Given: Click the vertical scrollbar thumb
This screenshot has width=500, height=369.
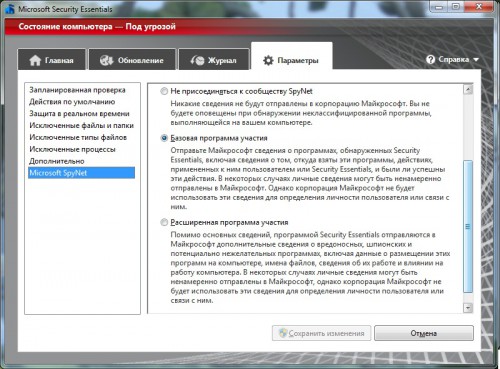Looking at the screenshot, I should [468, 226].
